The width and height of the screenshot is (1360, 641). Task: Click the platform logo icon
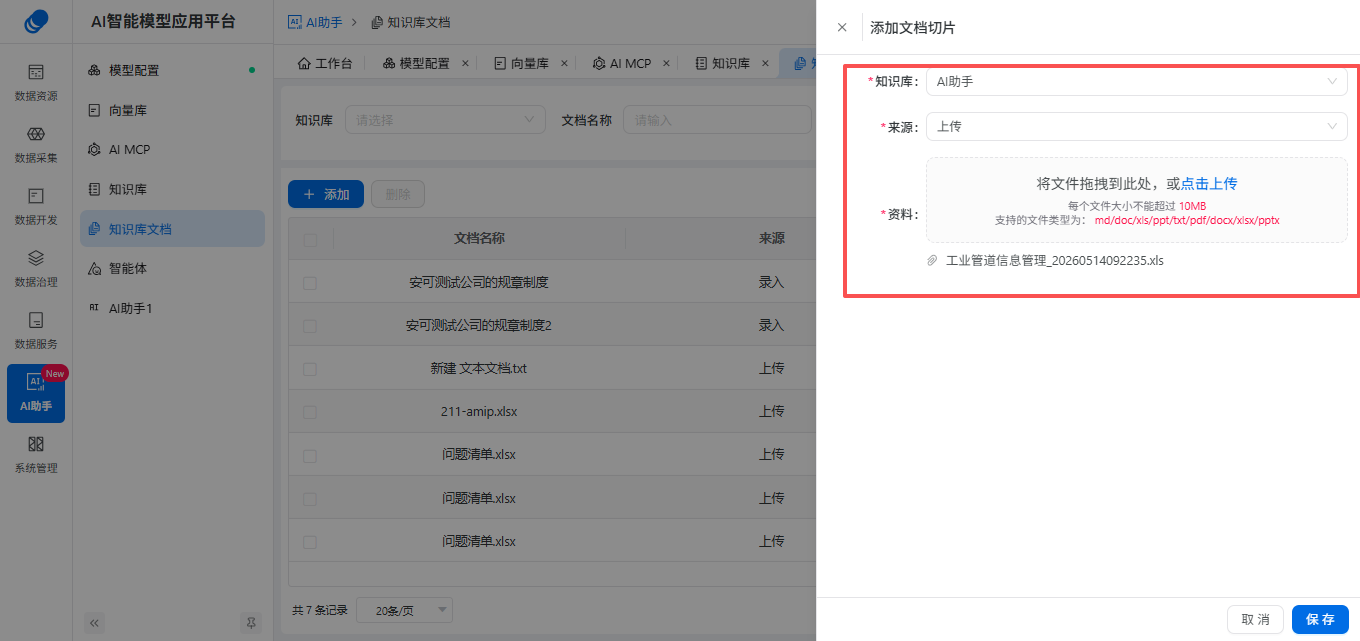point(36,21)
